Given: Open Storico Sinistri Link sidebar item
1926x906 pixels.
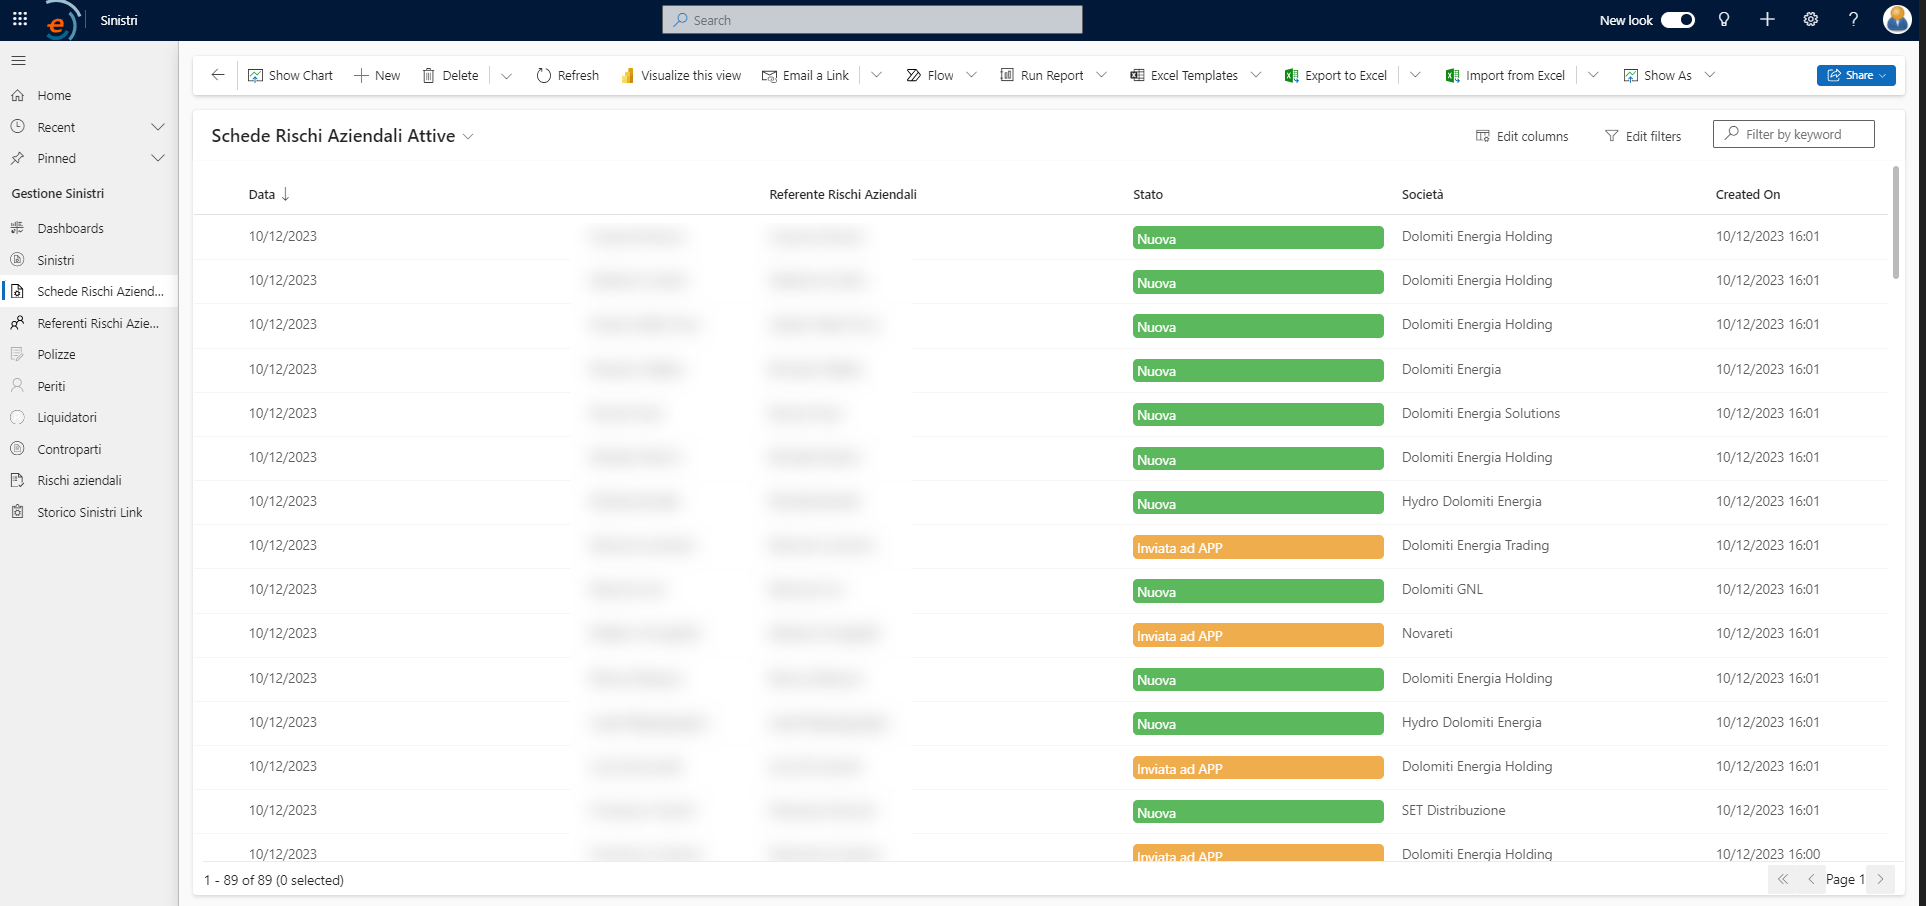Looking at the screenshot, I should 90,512.
